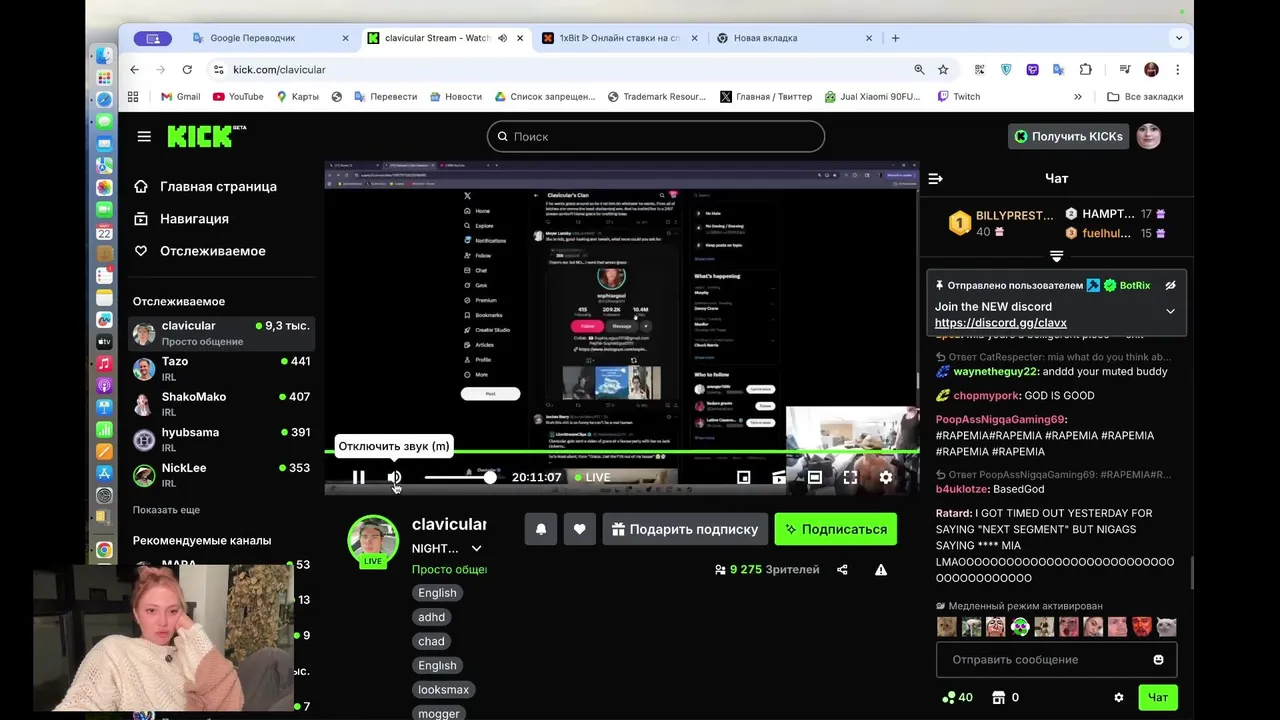Screen dimensions: 1280x720
Task: Click the looksmax tag
Action: point(443,690)
